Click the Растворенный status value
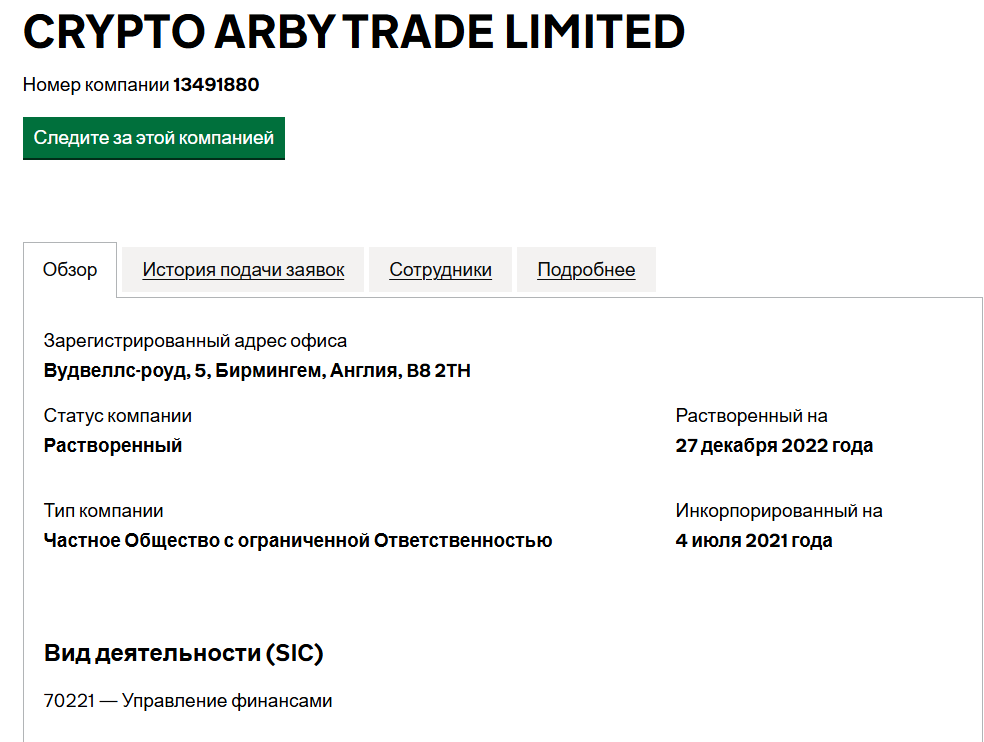This screenshot has width=984, height=742. click(x=110, y=446)
